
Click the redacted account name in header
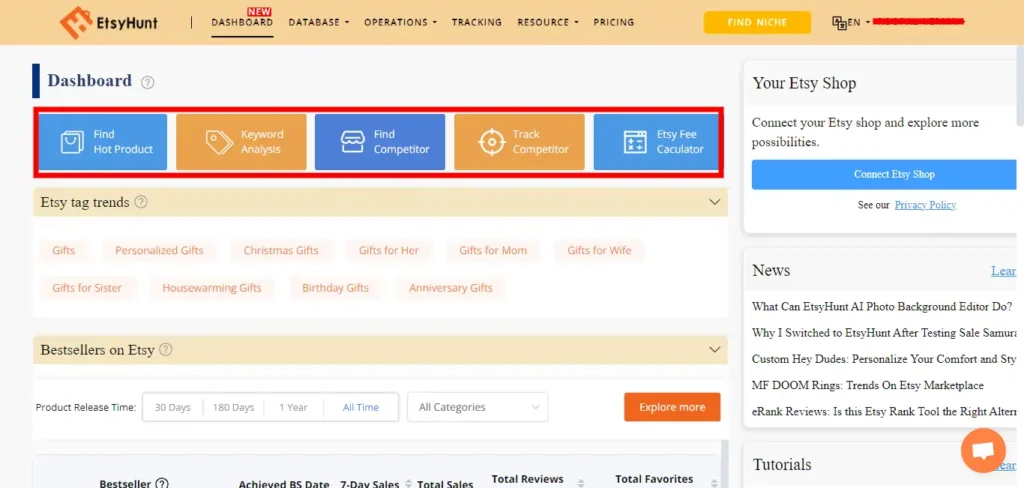[x=918, y=22]
